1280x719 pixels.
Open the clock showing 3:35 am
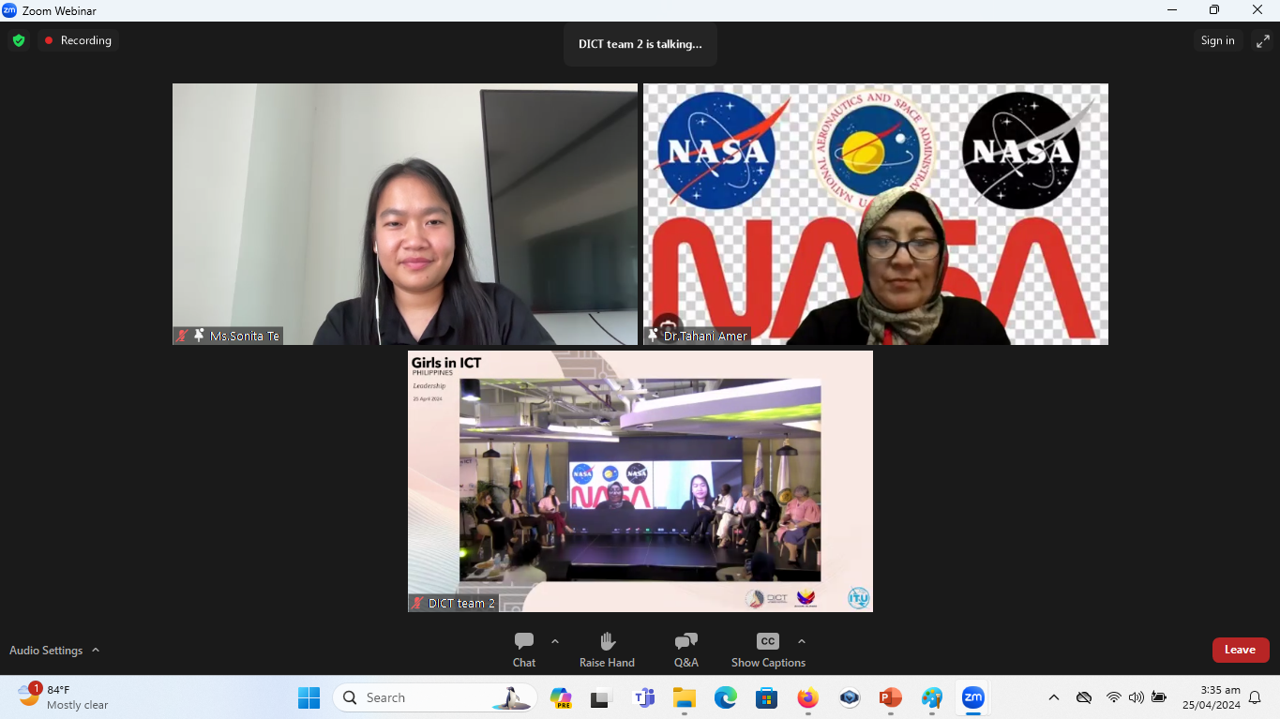[x=1211, y=698]
